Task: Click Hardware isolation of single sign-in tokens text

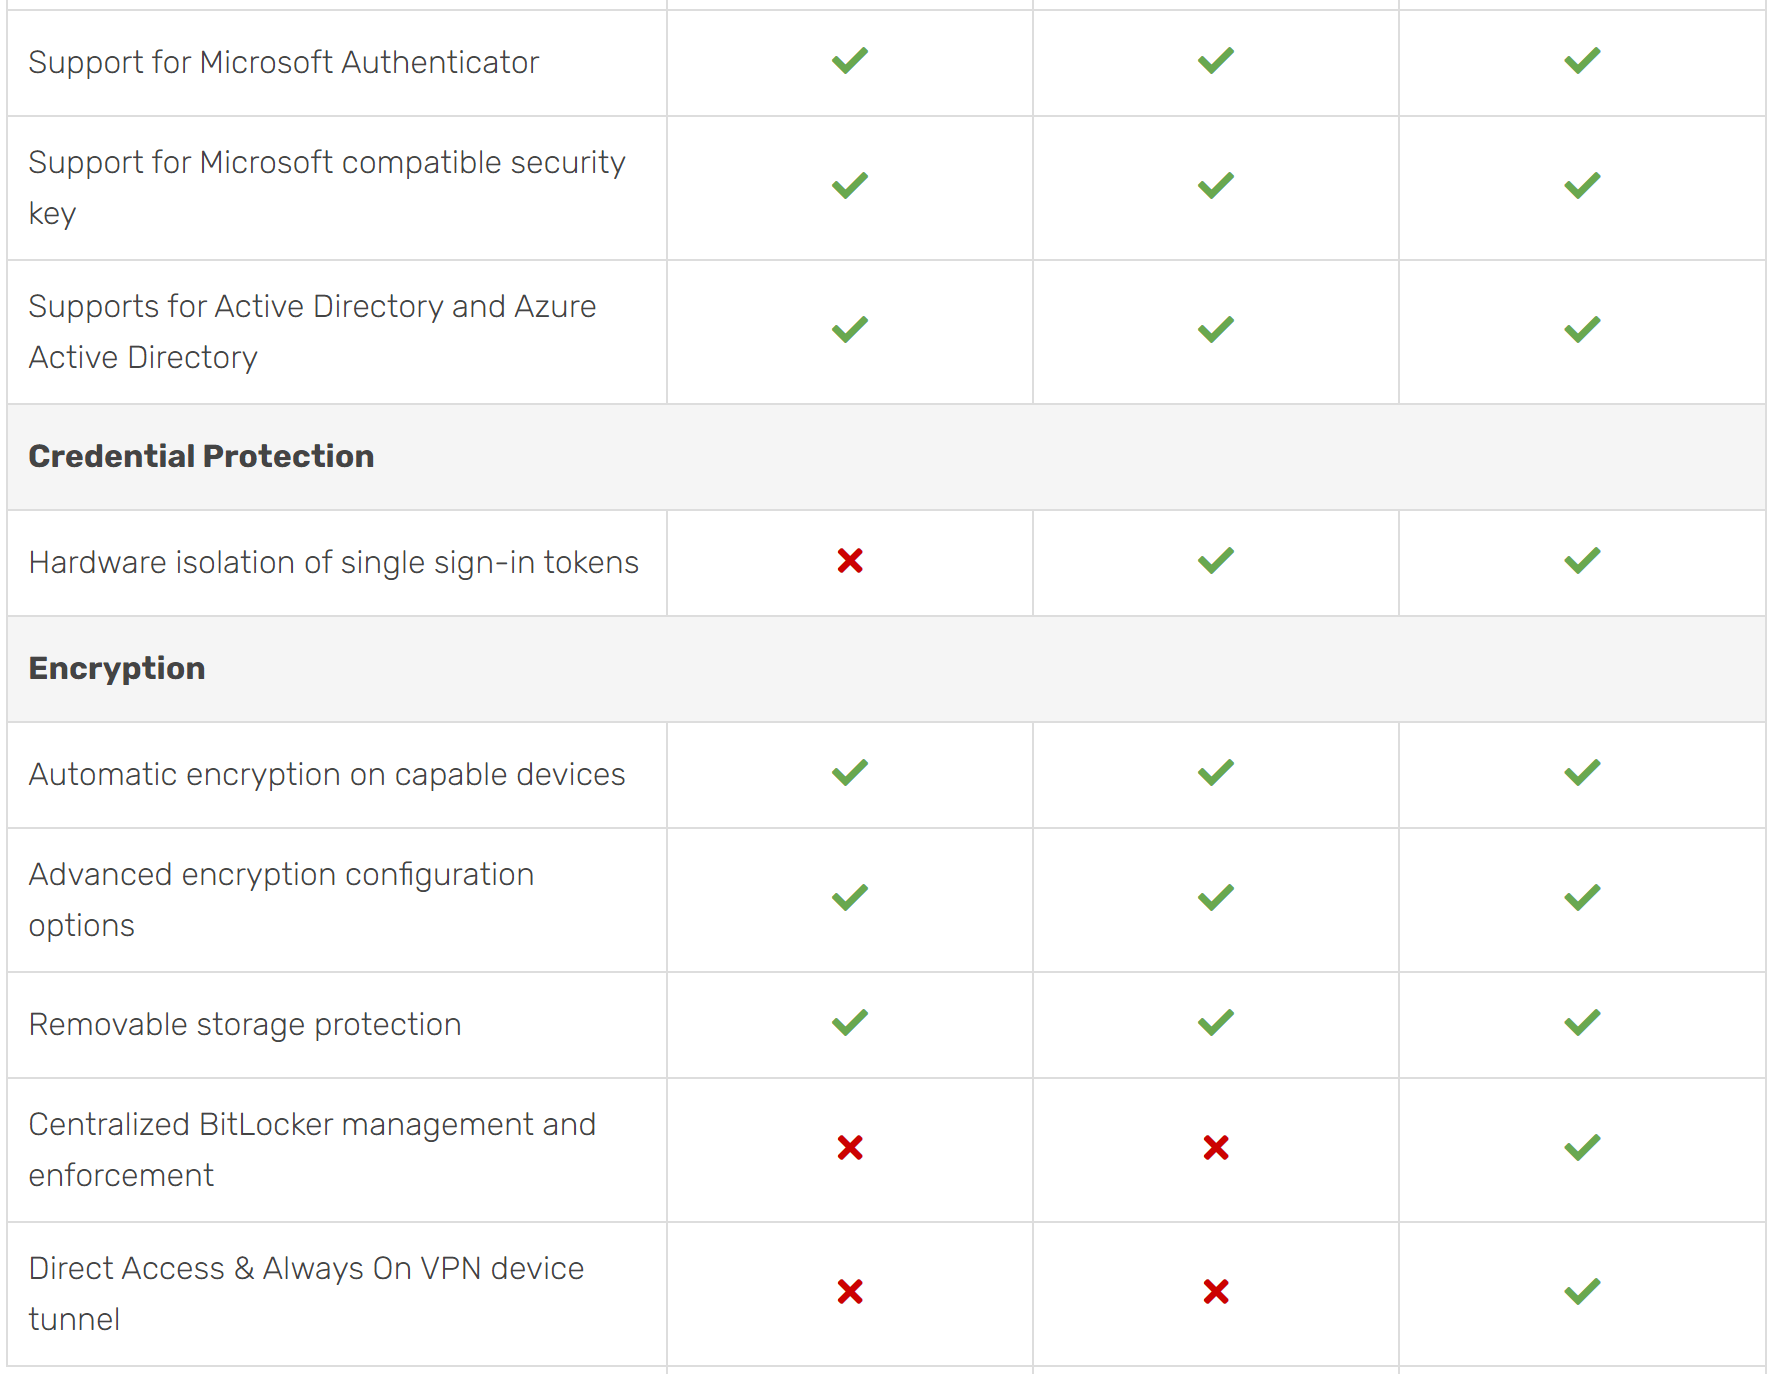Action: pos(334,563)
